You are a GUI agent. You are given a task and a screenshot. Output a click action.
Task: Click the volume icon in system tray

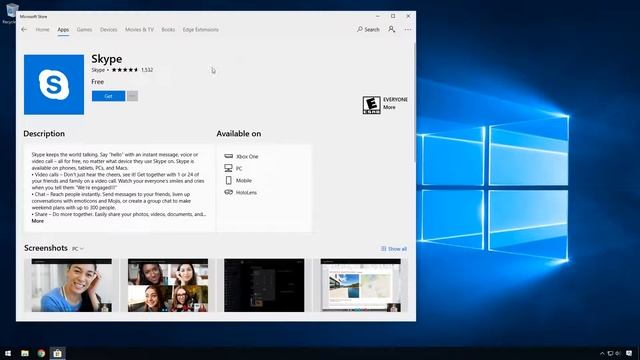coord(618,353)
